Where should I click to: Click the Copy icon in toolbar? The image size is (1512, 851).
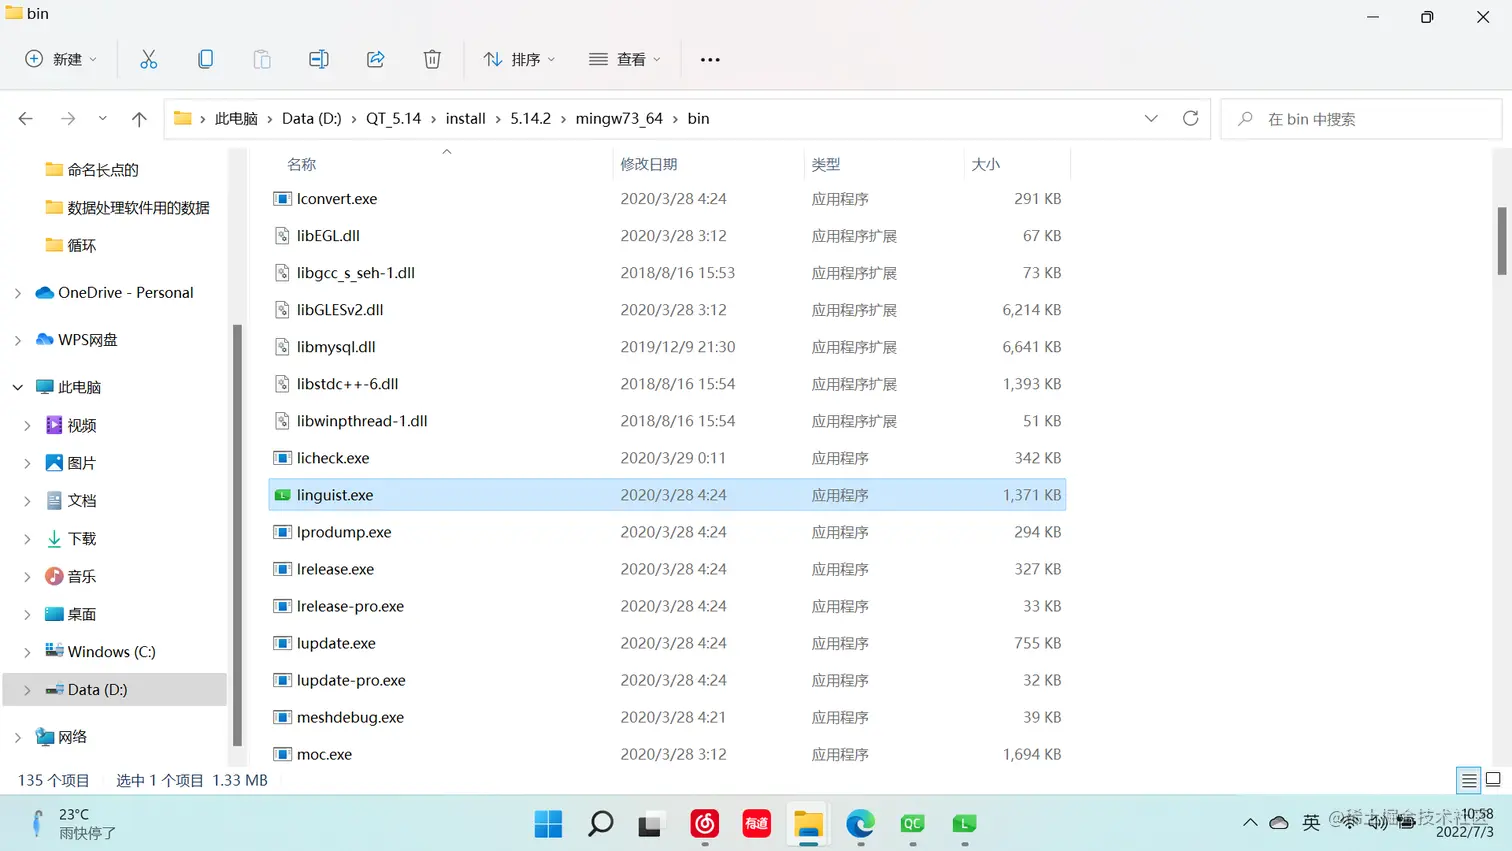pos(205,59)
